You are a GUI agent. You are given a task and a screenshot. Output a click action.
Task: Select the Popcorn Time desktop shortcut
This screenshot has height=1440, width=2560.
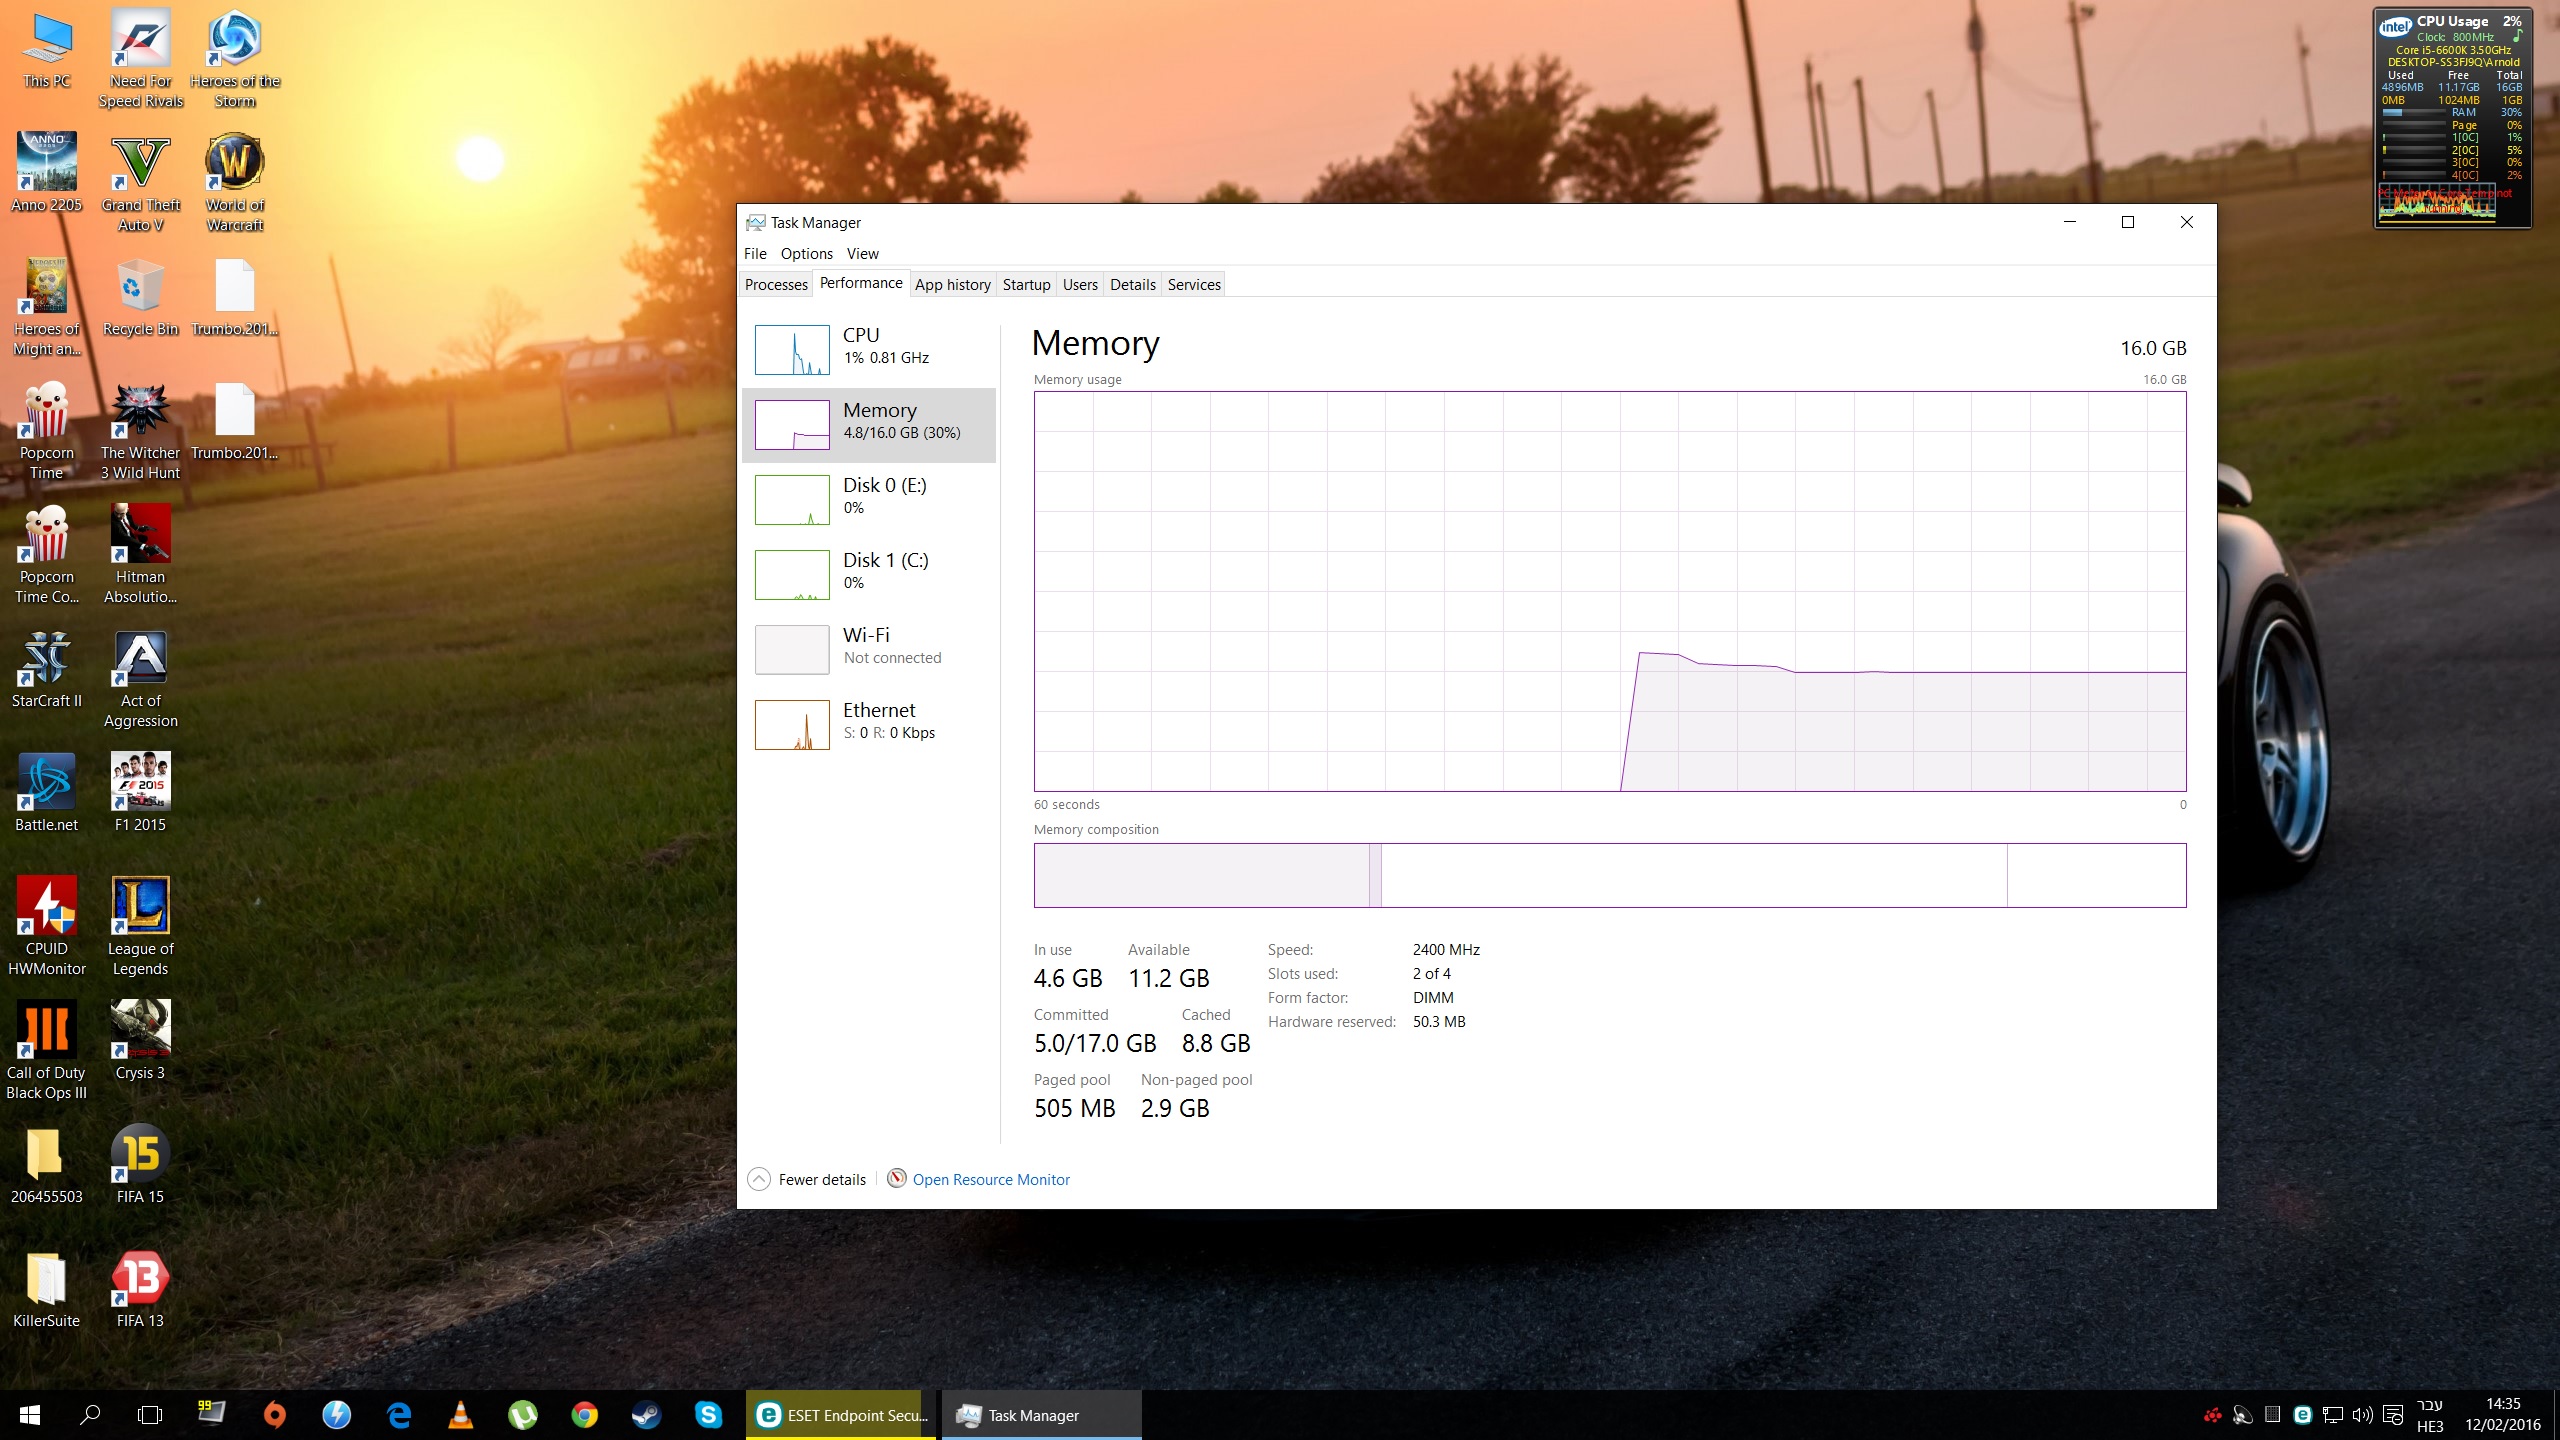pyautogui.click(x=47, y=433)
